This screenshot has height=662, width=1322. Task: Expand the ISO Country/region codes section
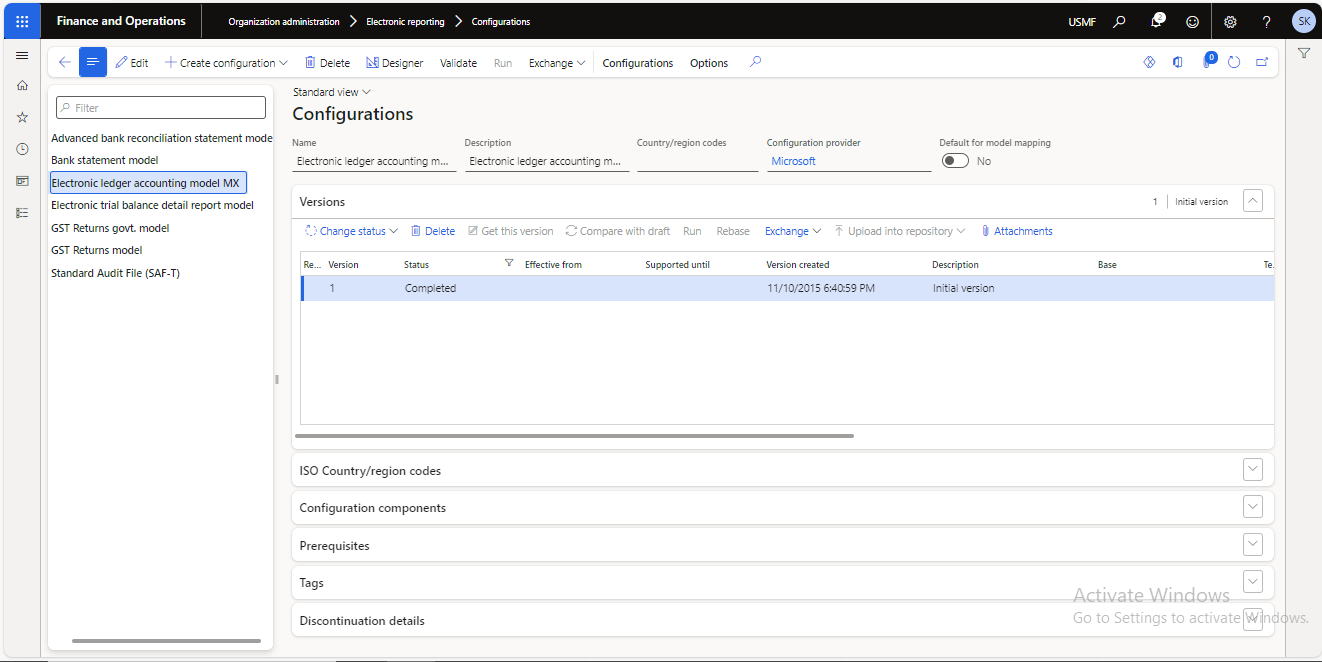coord(1253,470)
